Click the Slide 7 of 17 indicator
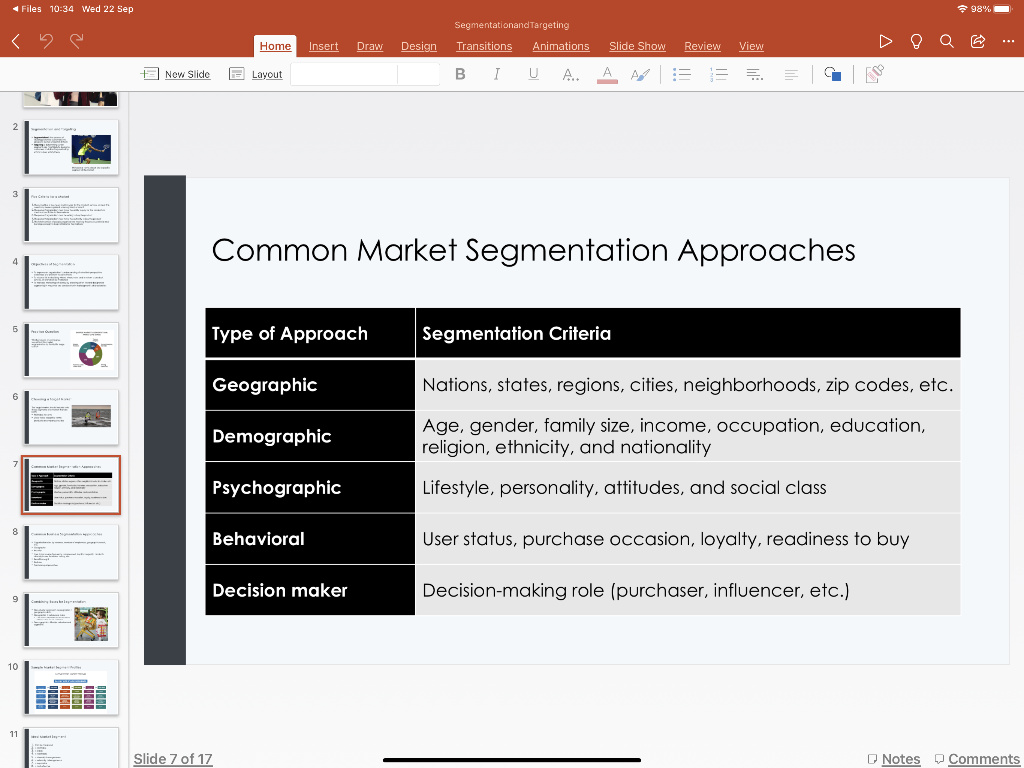Viewport: 1024px width, 768px height. pyautogui.click(x=173, y=759)
